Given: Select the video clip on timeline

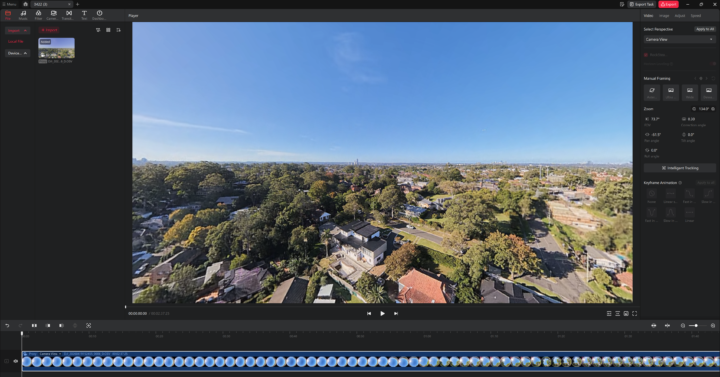Looking at the screenshot, I should pyautogui.click(x=371, y=361).
